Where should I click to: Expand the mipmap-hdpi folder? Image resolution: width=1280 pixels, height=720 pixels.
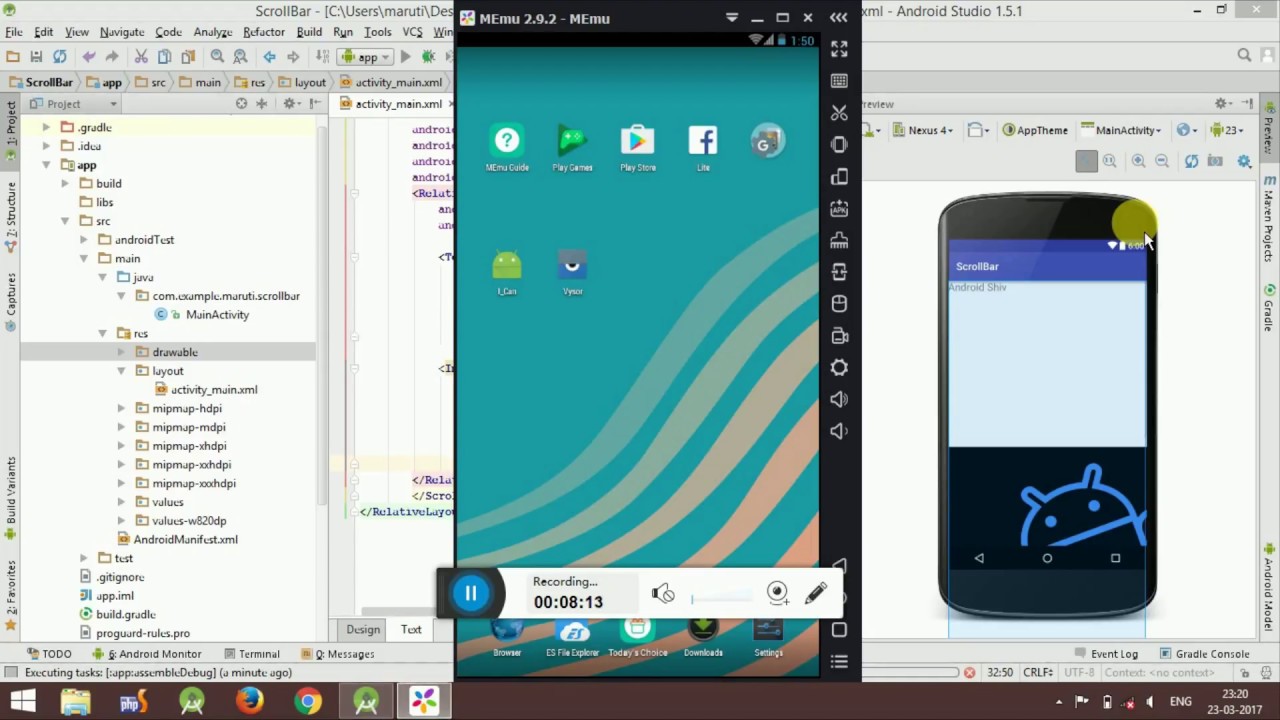click(x=121, y=408)
